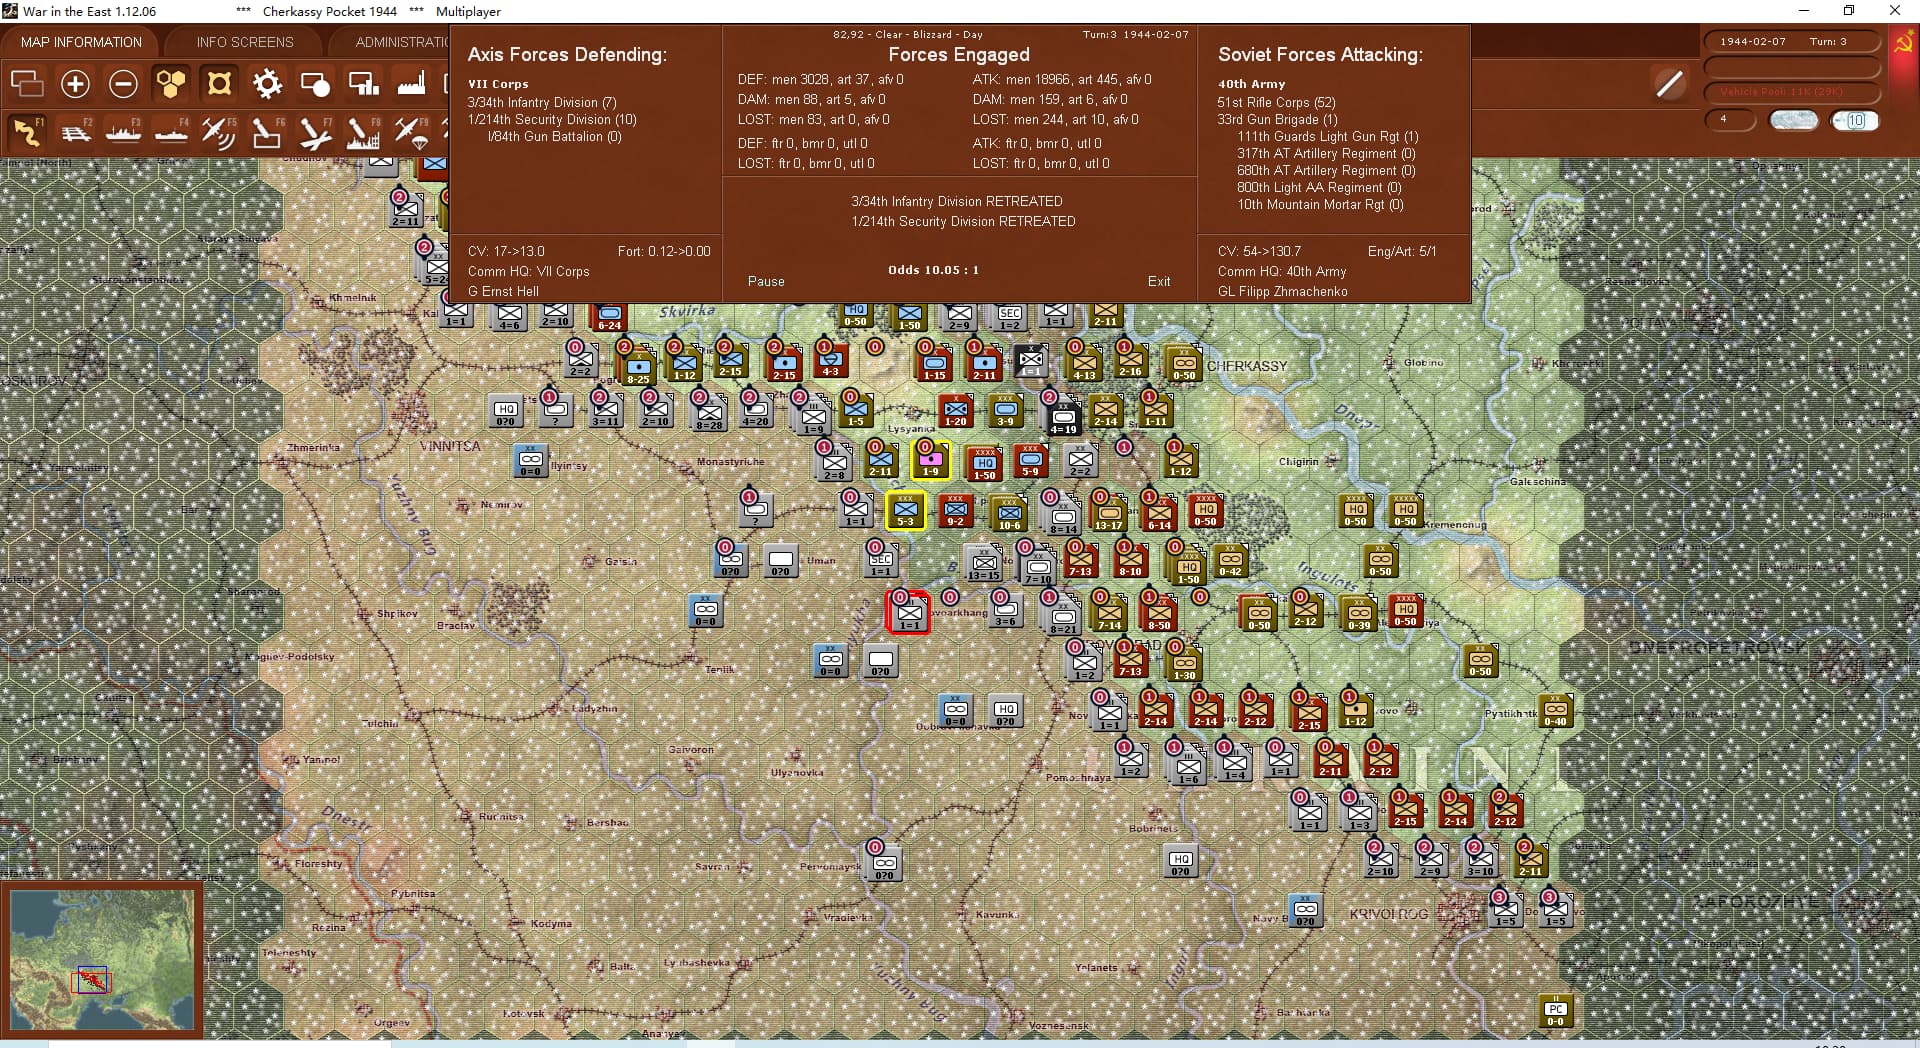Image resolution: width=1920 pixels, height=1048 pixels.
Task: Click Odds 10.05 : 1 text
Action: point(933,270)
